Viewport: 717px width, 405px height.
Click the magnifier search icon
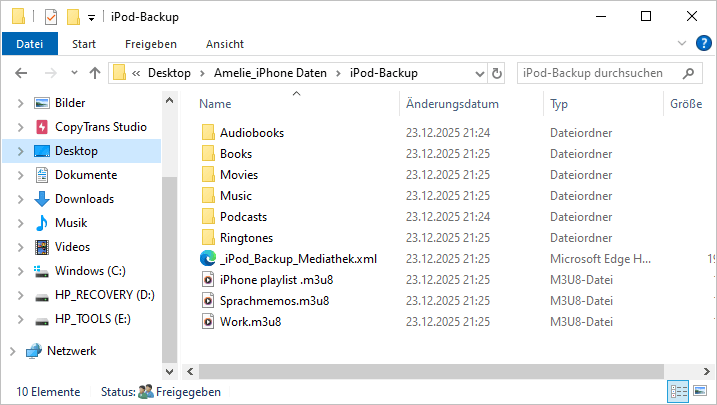point(688,73)
